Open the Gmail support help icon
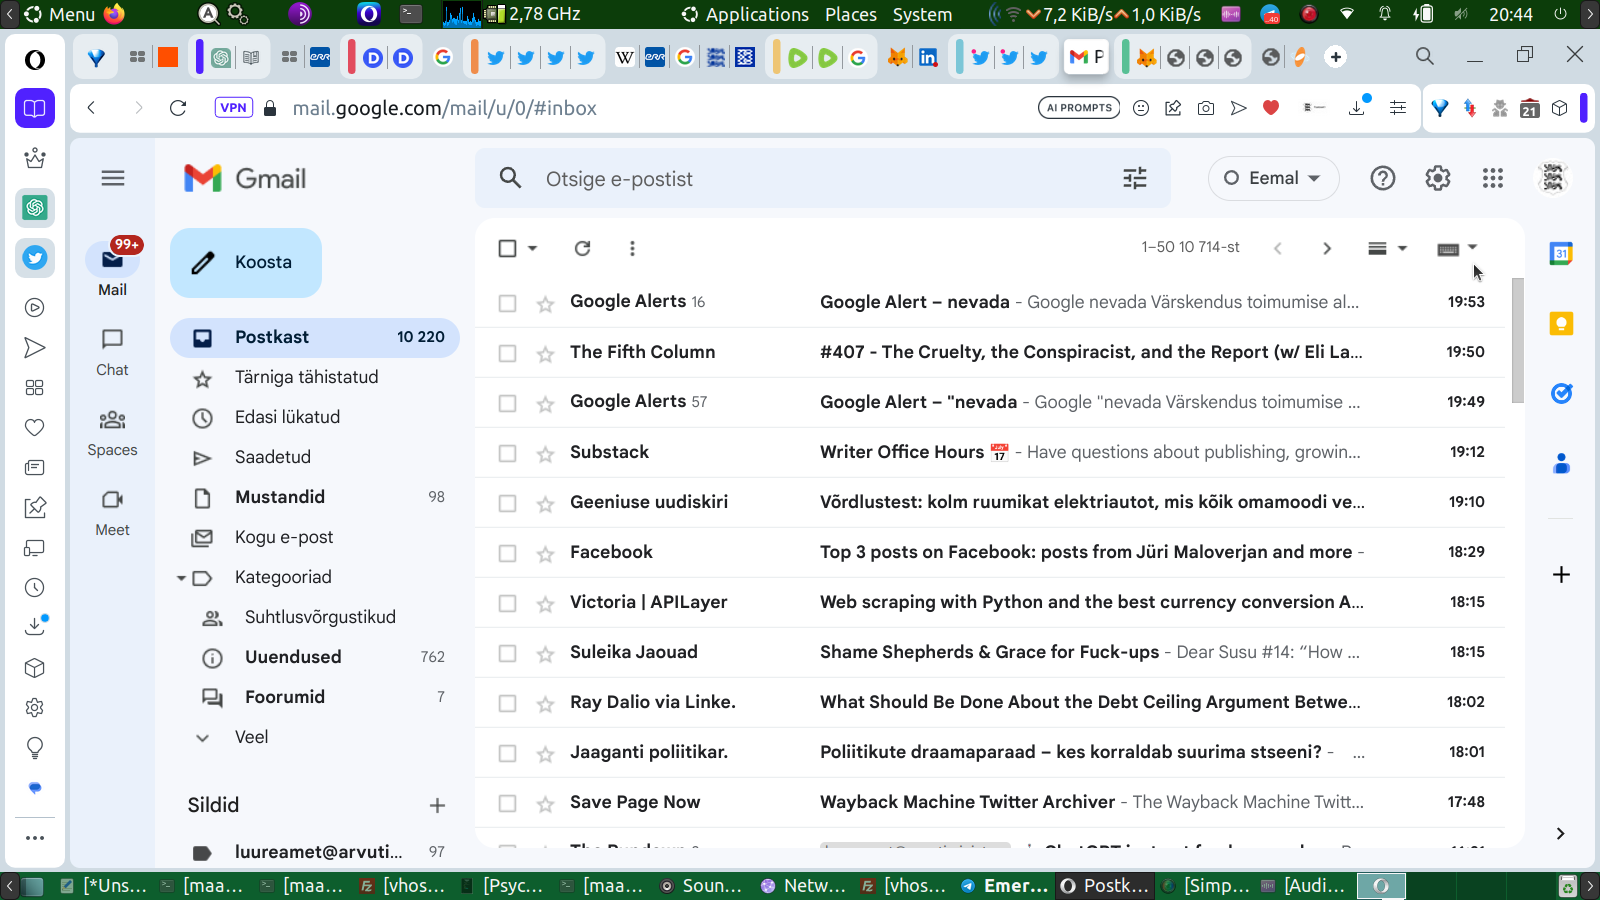Screen dimensions: 1600x900 tap(1382, 178)
